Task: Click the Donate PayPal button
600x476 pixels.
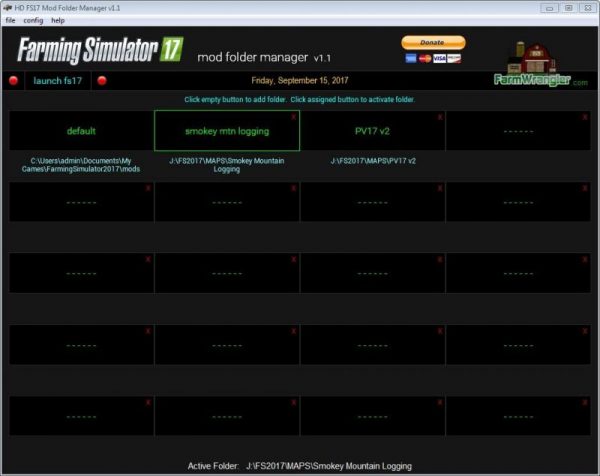Action: [x=433, y=42]
